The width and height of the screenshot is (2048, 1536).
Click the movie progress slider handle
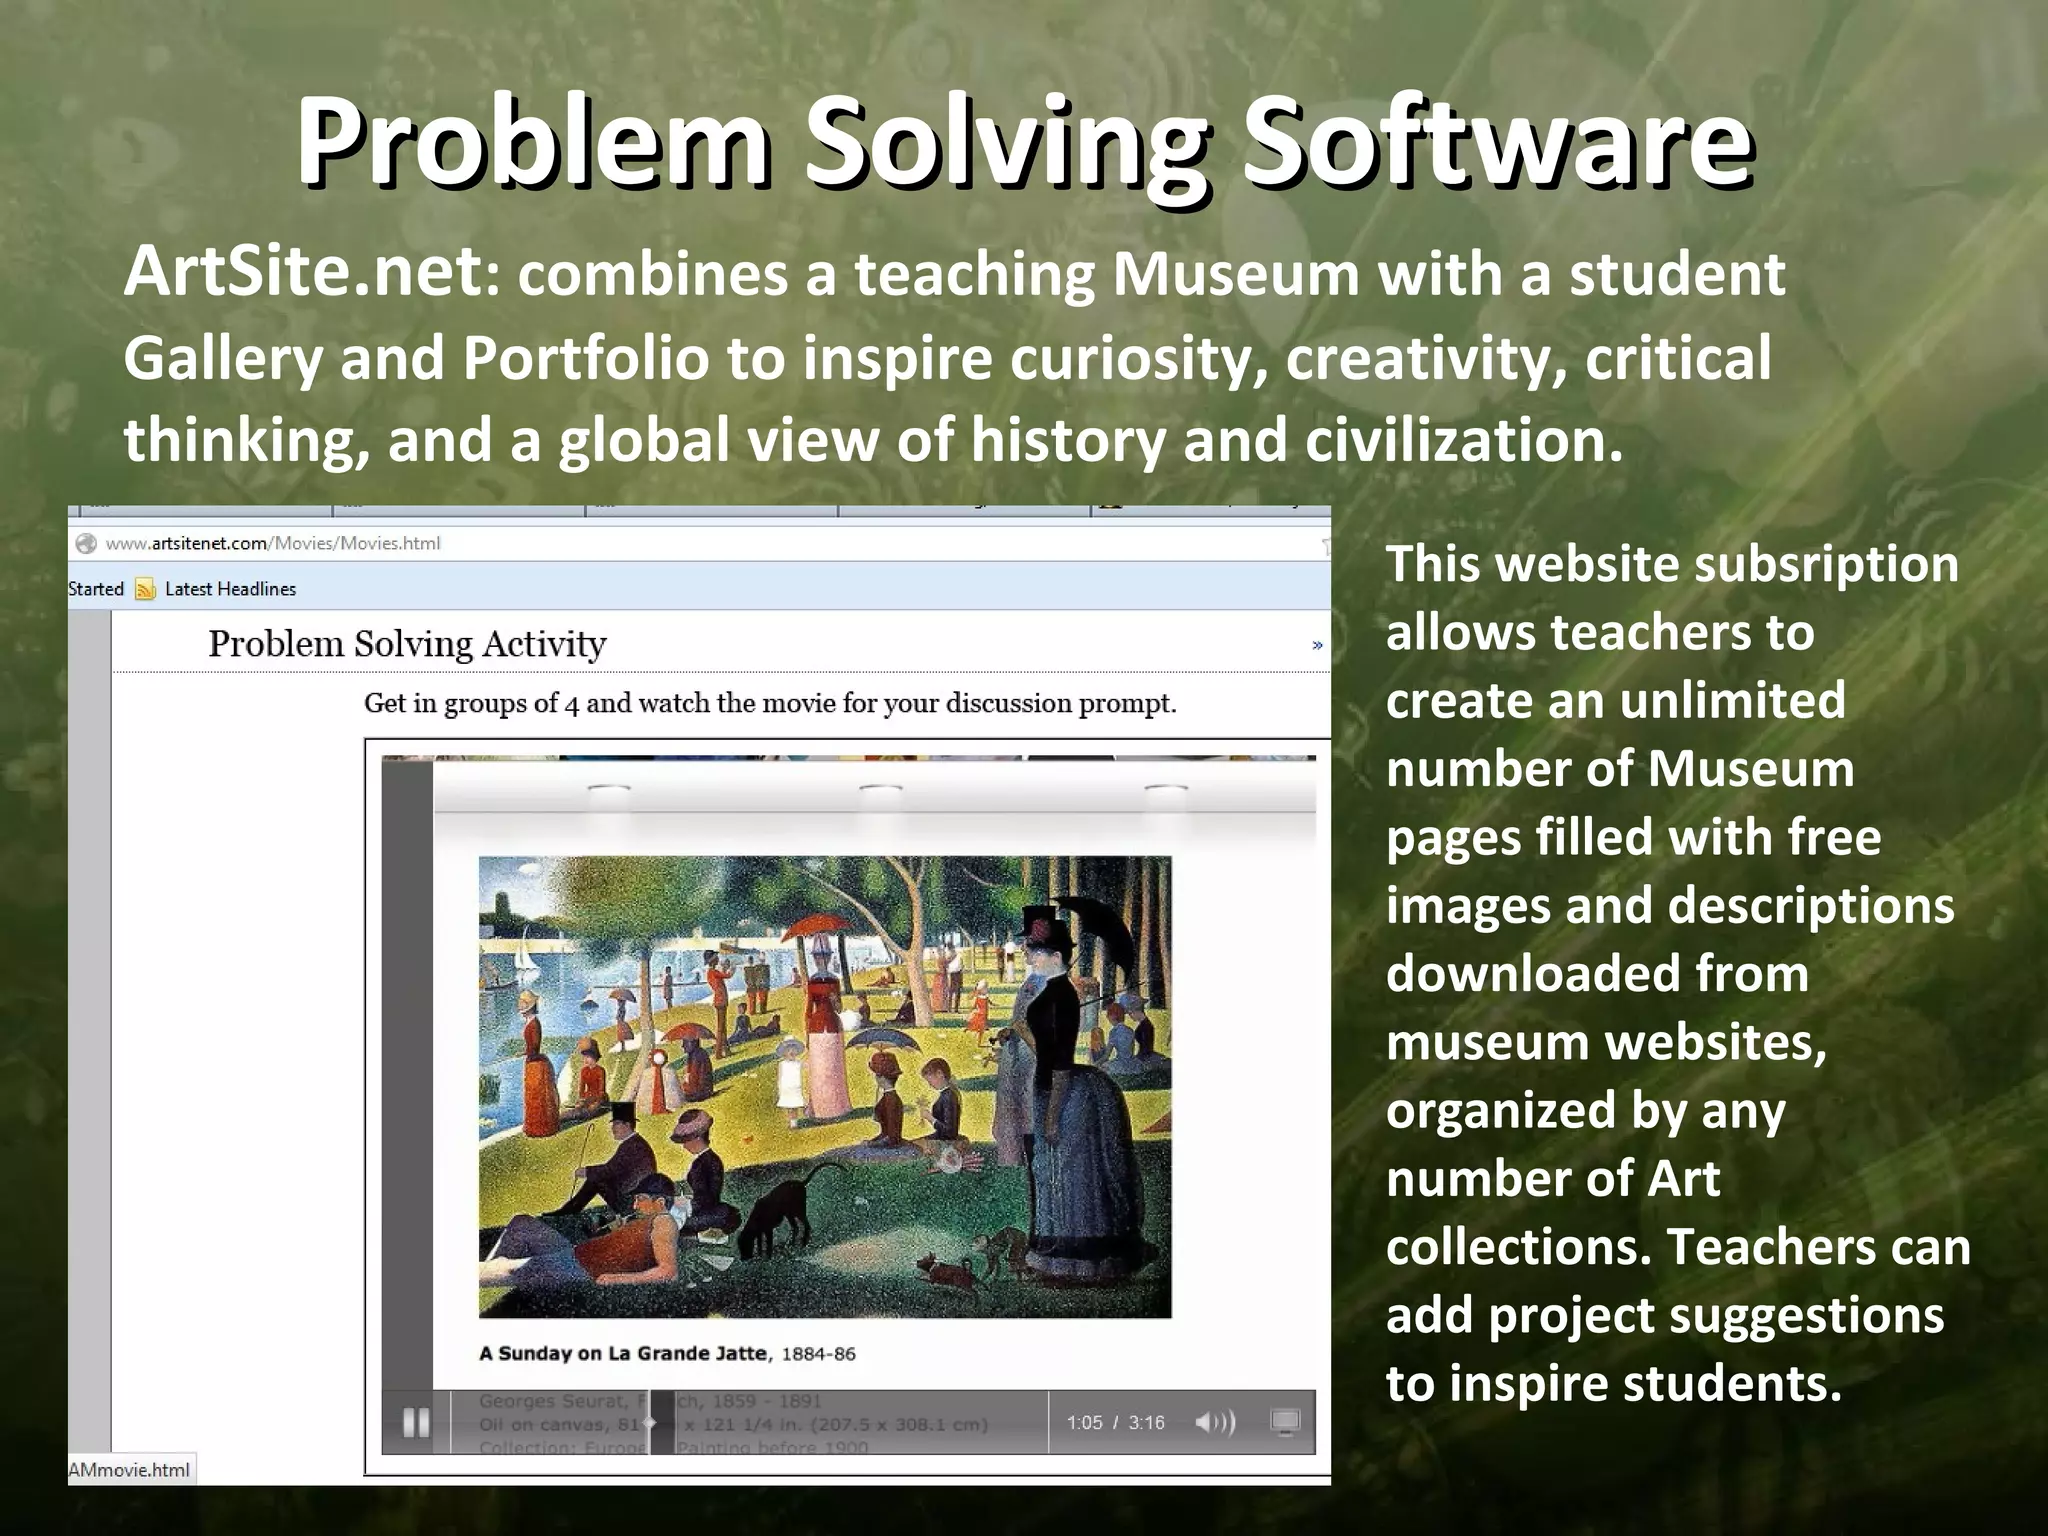tap(651, 1422)
